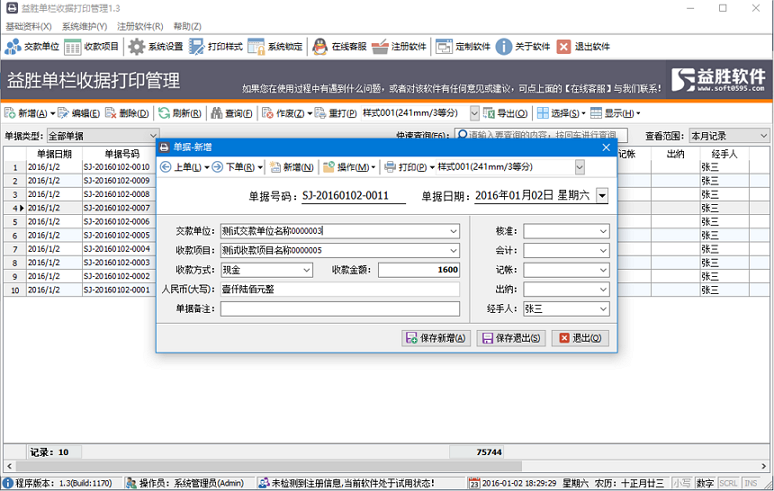The height and width of the screenshot is (491, 774).
Task: Click 删除(D) delete record
Action: [127, 113]
